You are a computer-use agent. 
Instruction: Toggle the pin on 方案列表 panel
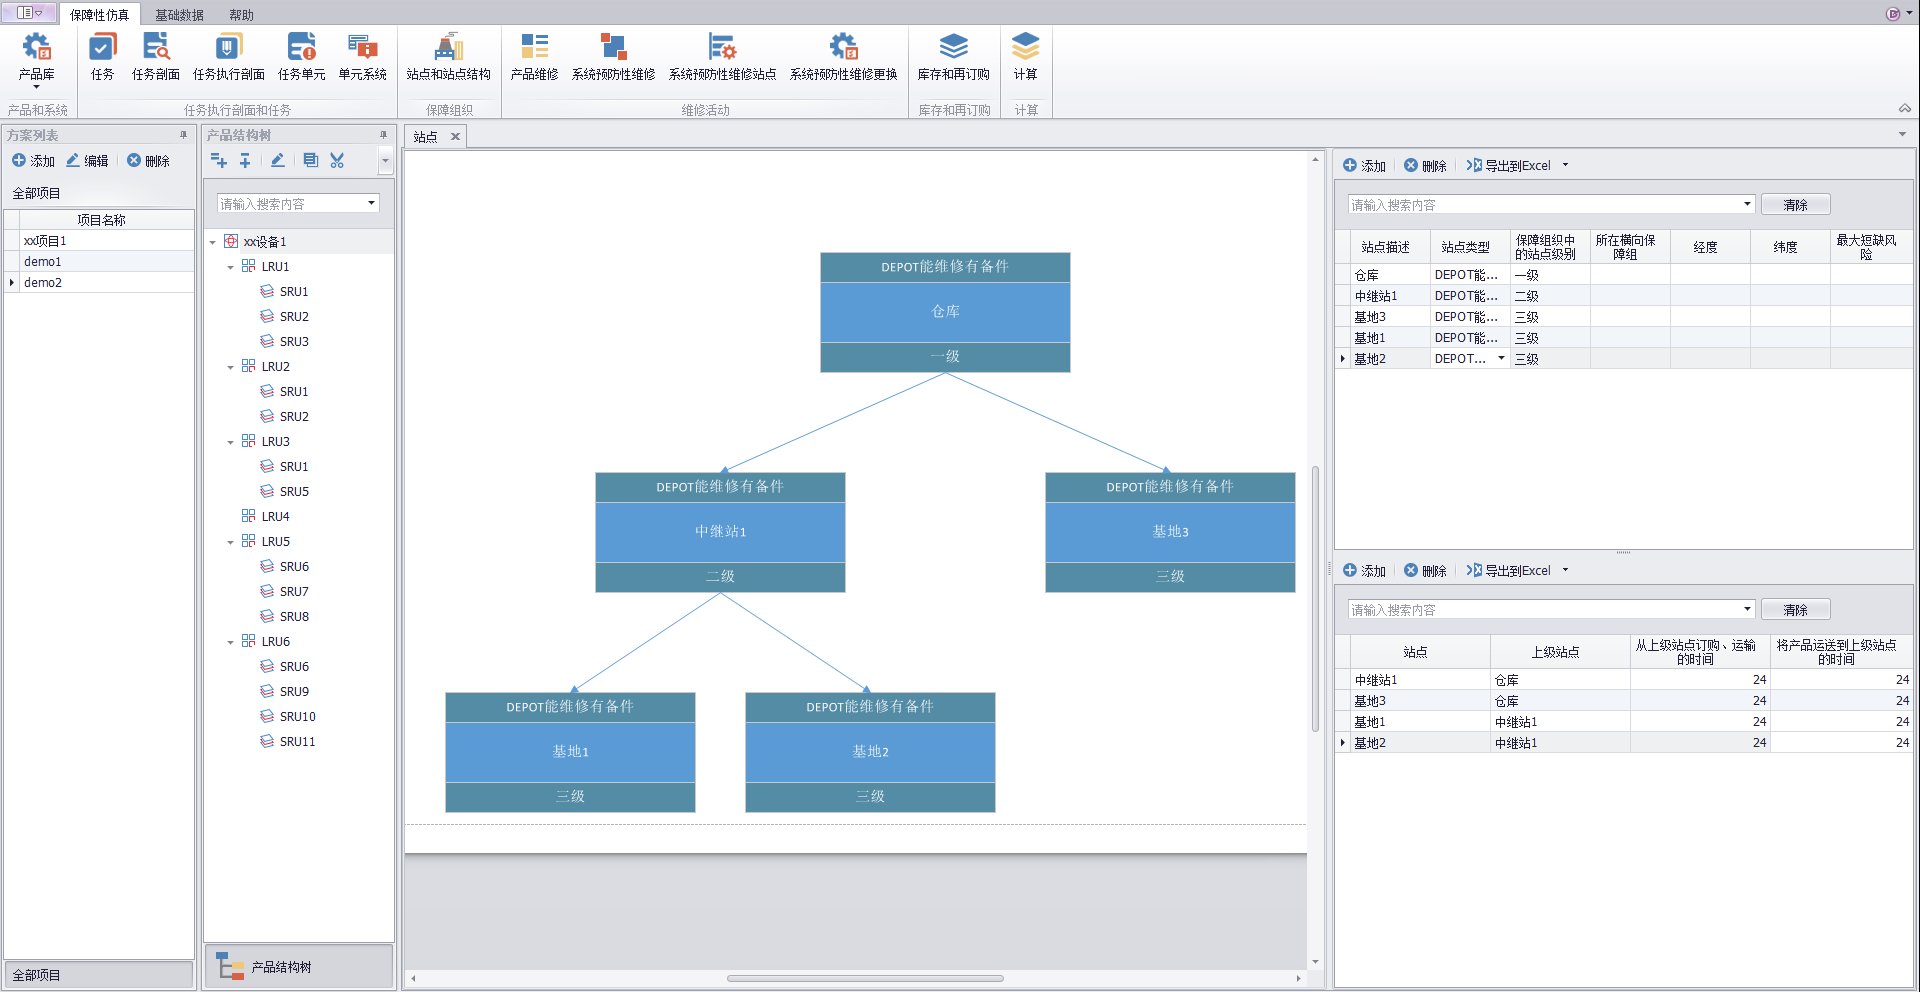coord(183,135)
